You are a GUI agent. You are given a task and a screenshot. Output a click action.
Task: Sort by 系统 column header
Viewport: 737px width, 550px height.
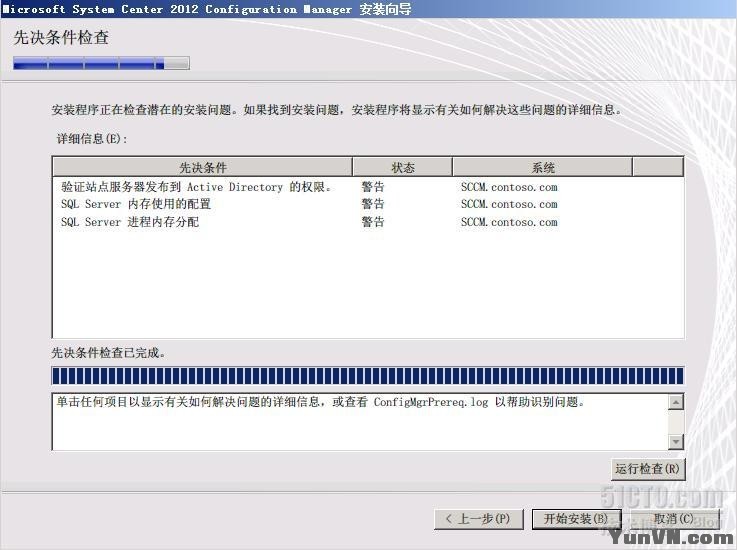point(542,167)
